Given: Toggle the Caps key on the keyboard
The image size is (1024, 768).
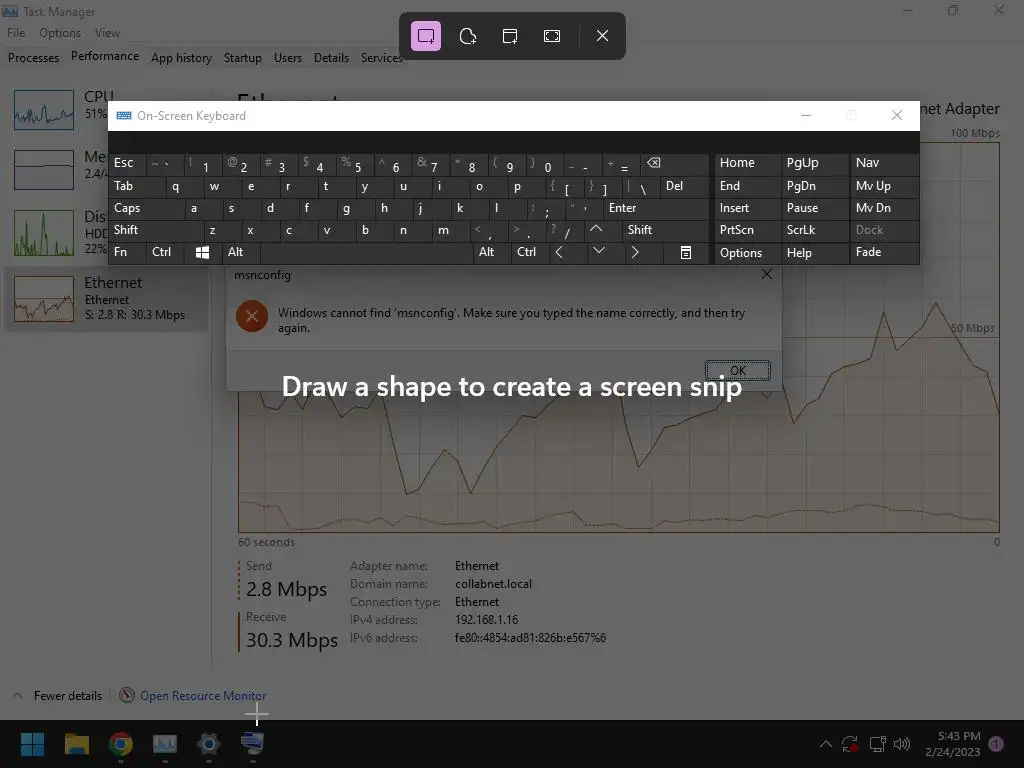Looking at the screenshot, I should [148, 208].
